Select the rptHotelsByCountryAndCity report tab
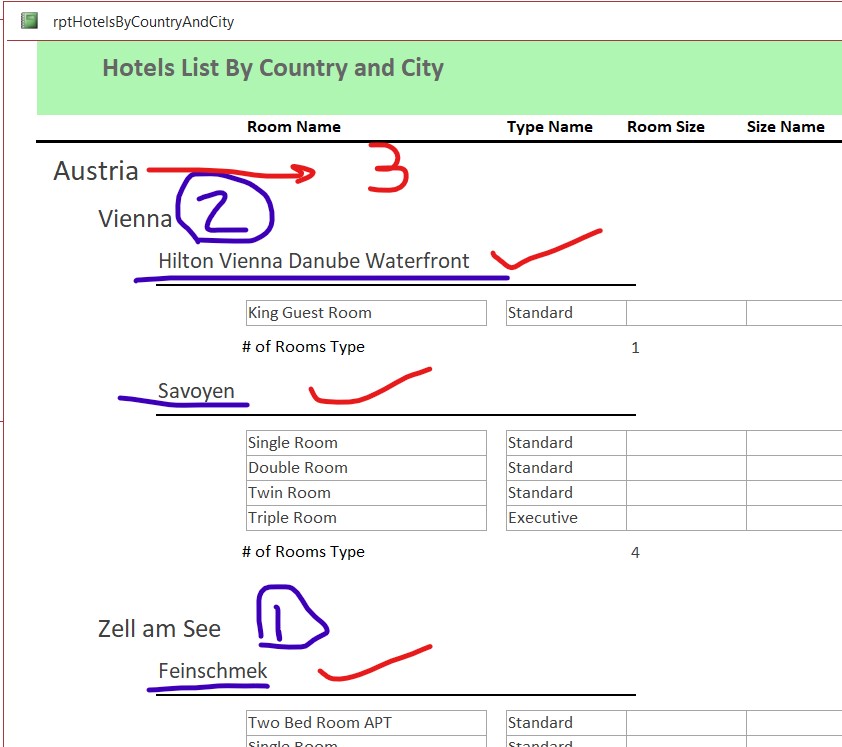 coord(143,21)
